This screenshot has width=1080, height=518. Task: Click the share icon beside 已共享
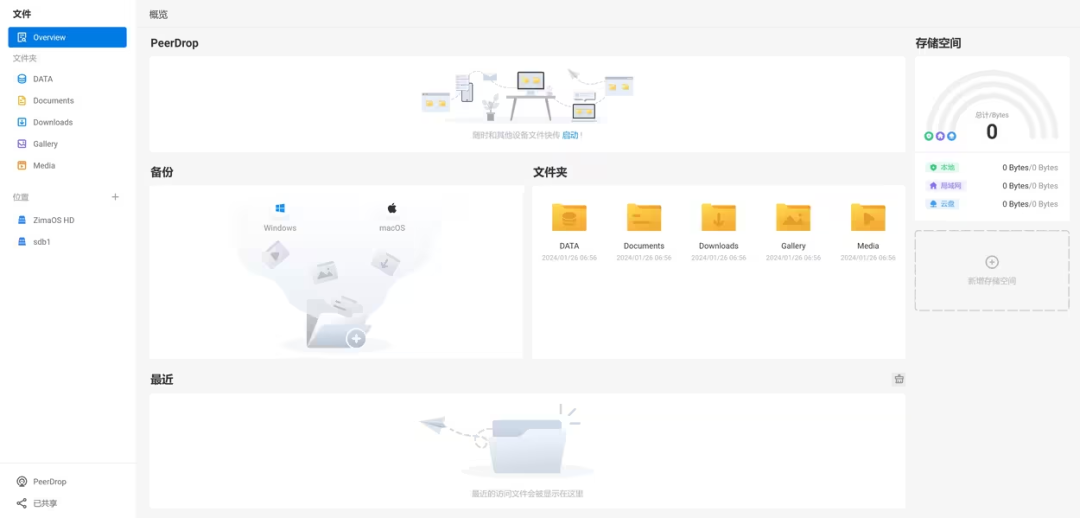click(x=21, y=503)
